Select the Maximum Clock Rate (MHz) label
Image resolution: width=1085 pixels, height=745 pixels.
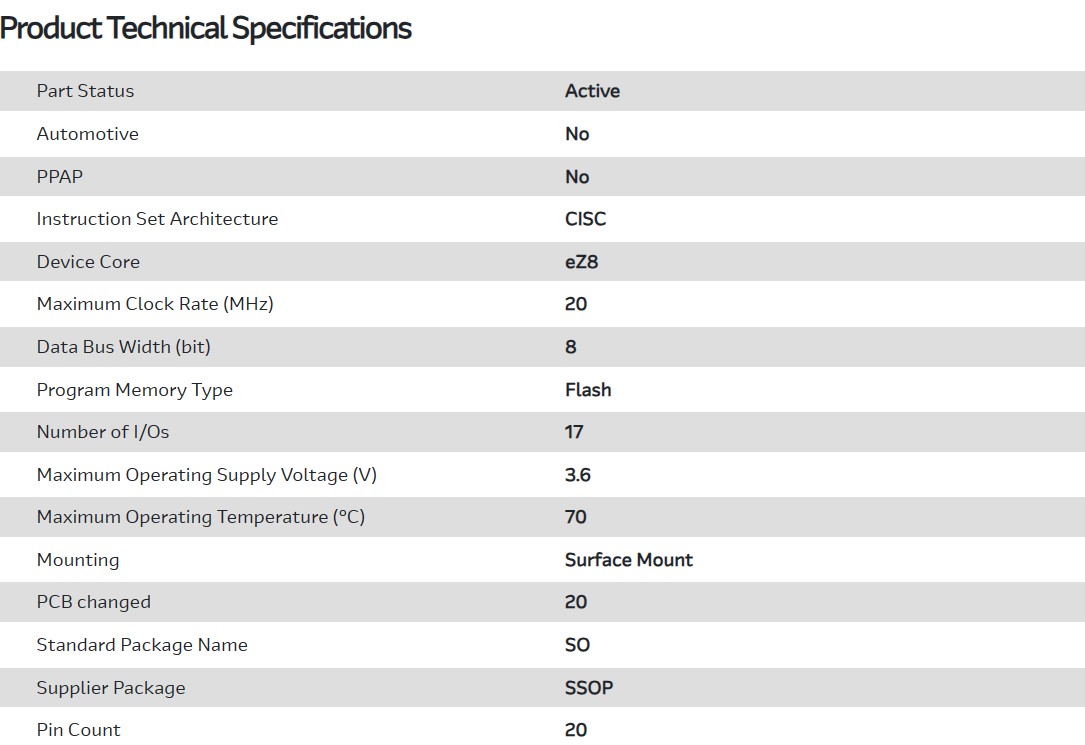155,304
